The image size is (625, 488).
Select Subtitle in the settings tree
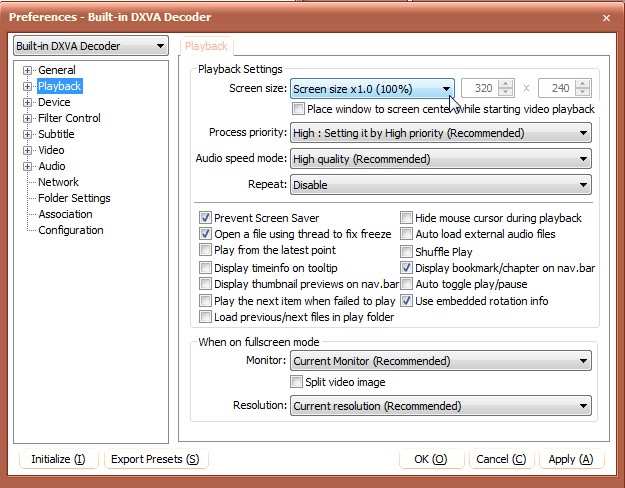[56, 134]
